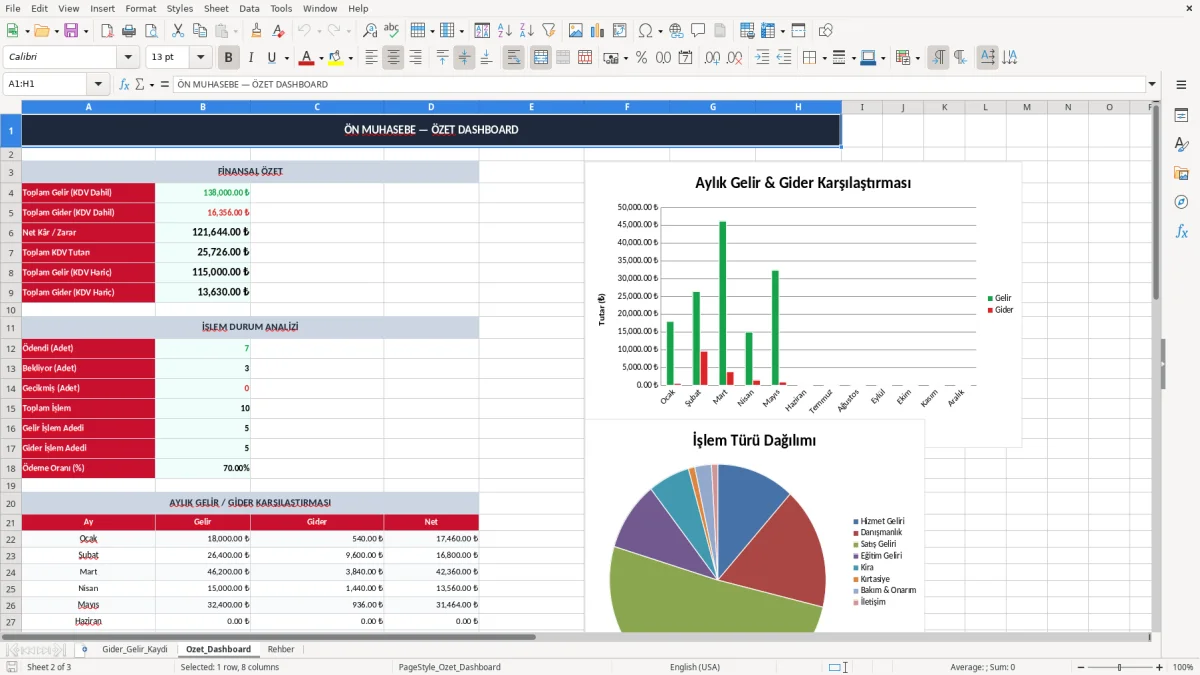Open the Save options dropdown arrow
This screenshot has height=675, width=1200.
pyautogui.click(x=85, y=31)
